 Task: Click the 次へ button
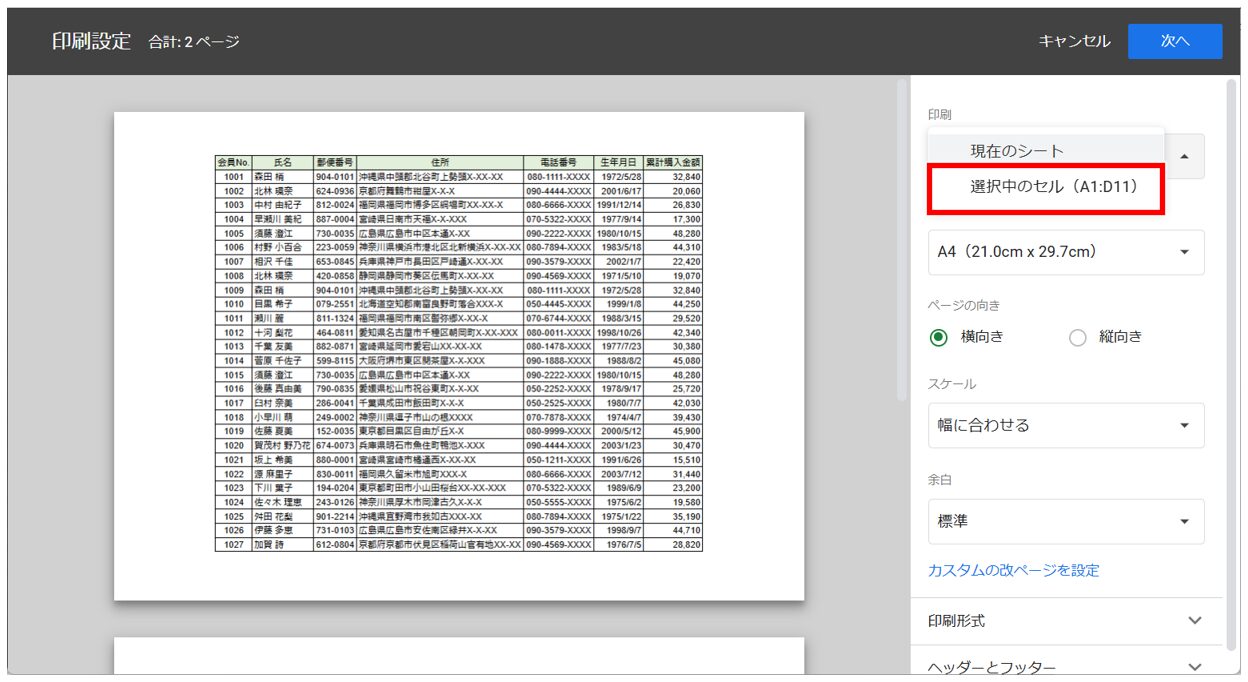(1175, 41)
